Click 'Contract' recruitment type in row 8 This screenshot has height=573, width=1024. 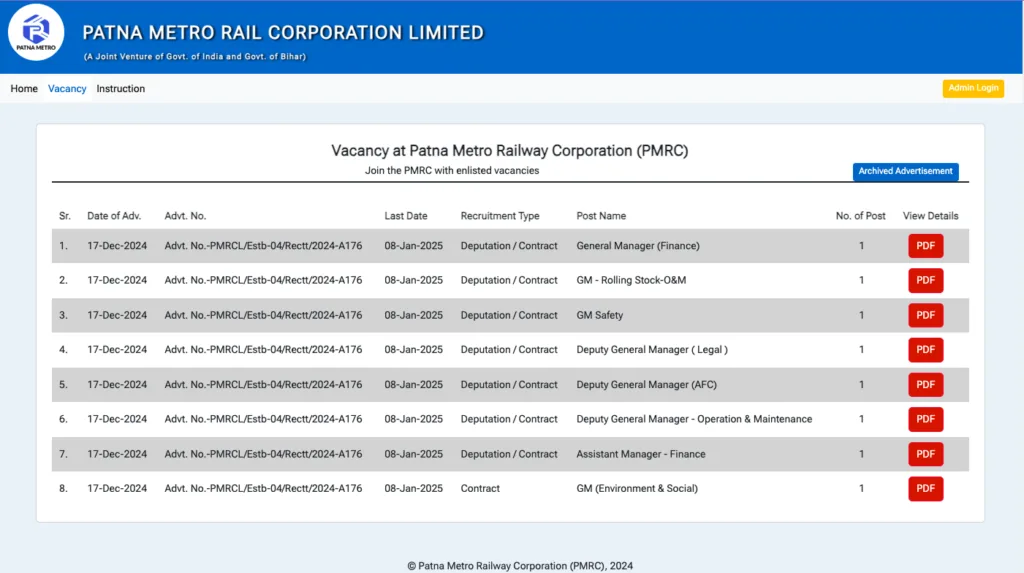[x=480, y=489]
